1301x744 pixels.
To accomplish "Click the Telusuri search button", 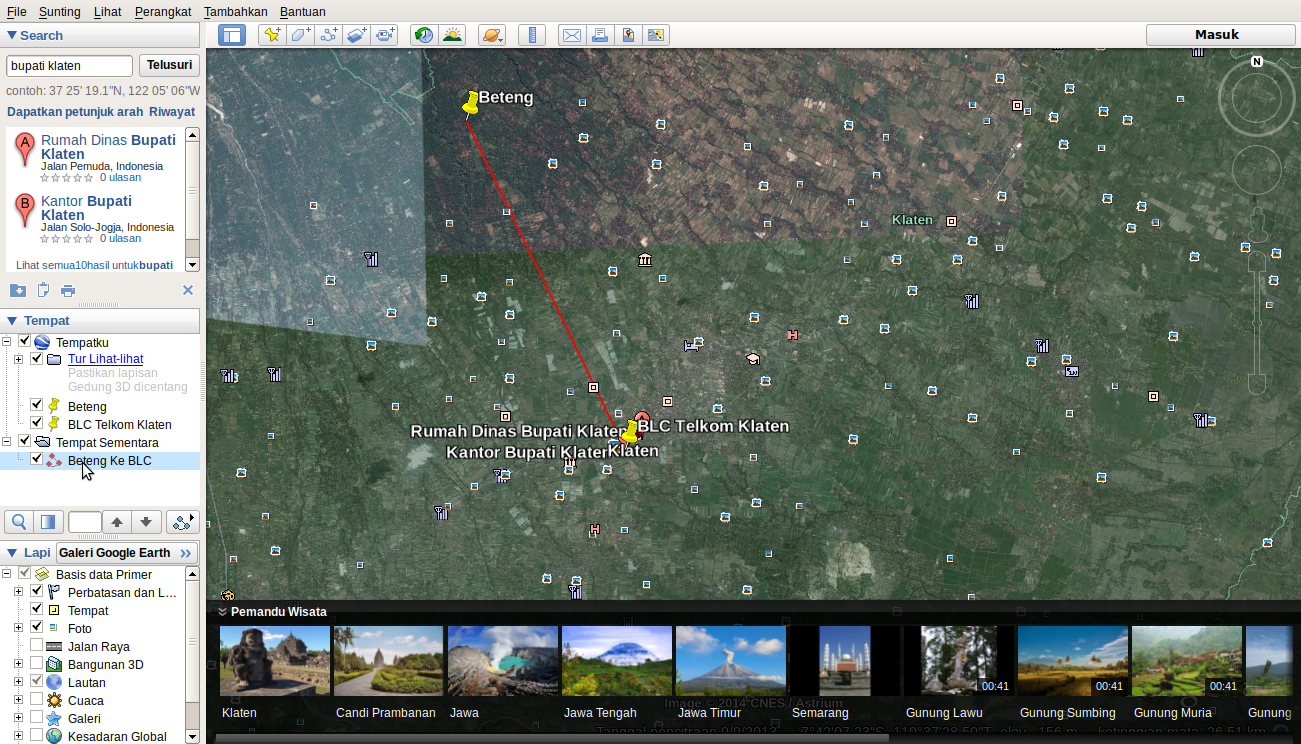I will pyautogui.click(x=169, y=66).
